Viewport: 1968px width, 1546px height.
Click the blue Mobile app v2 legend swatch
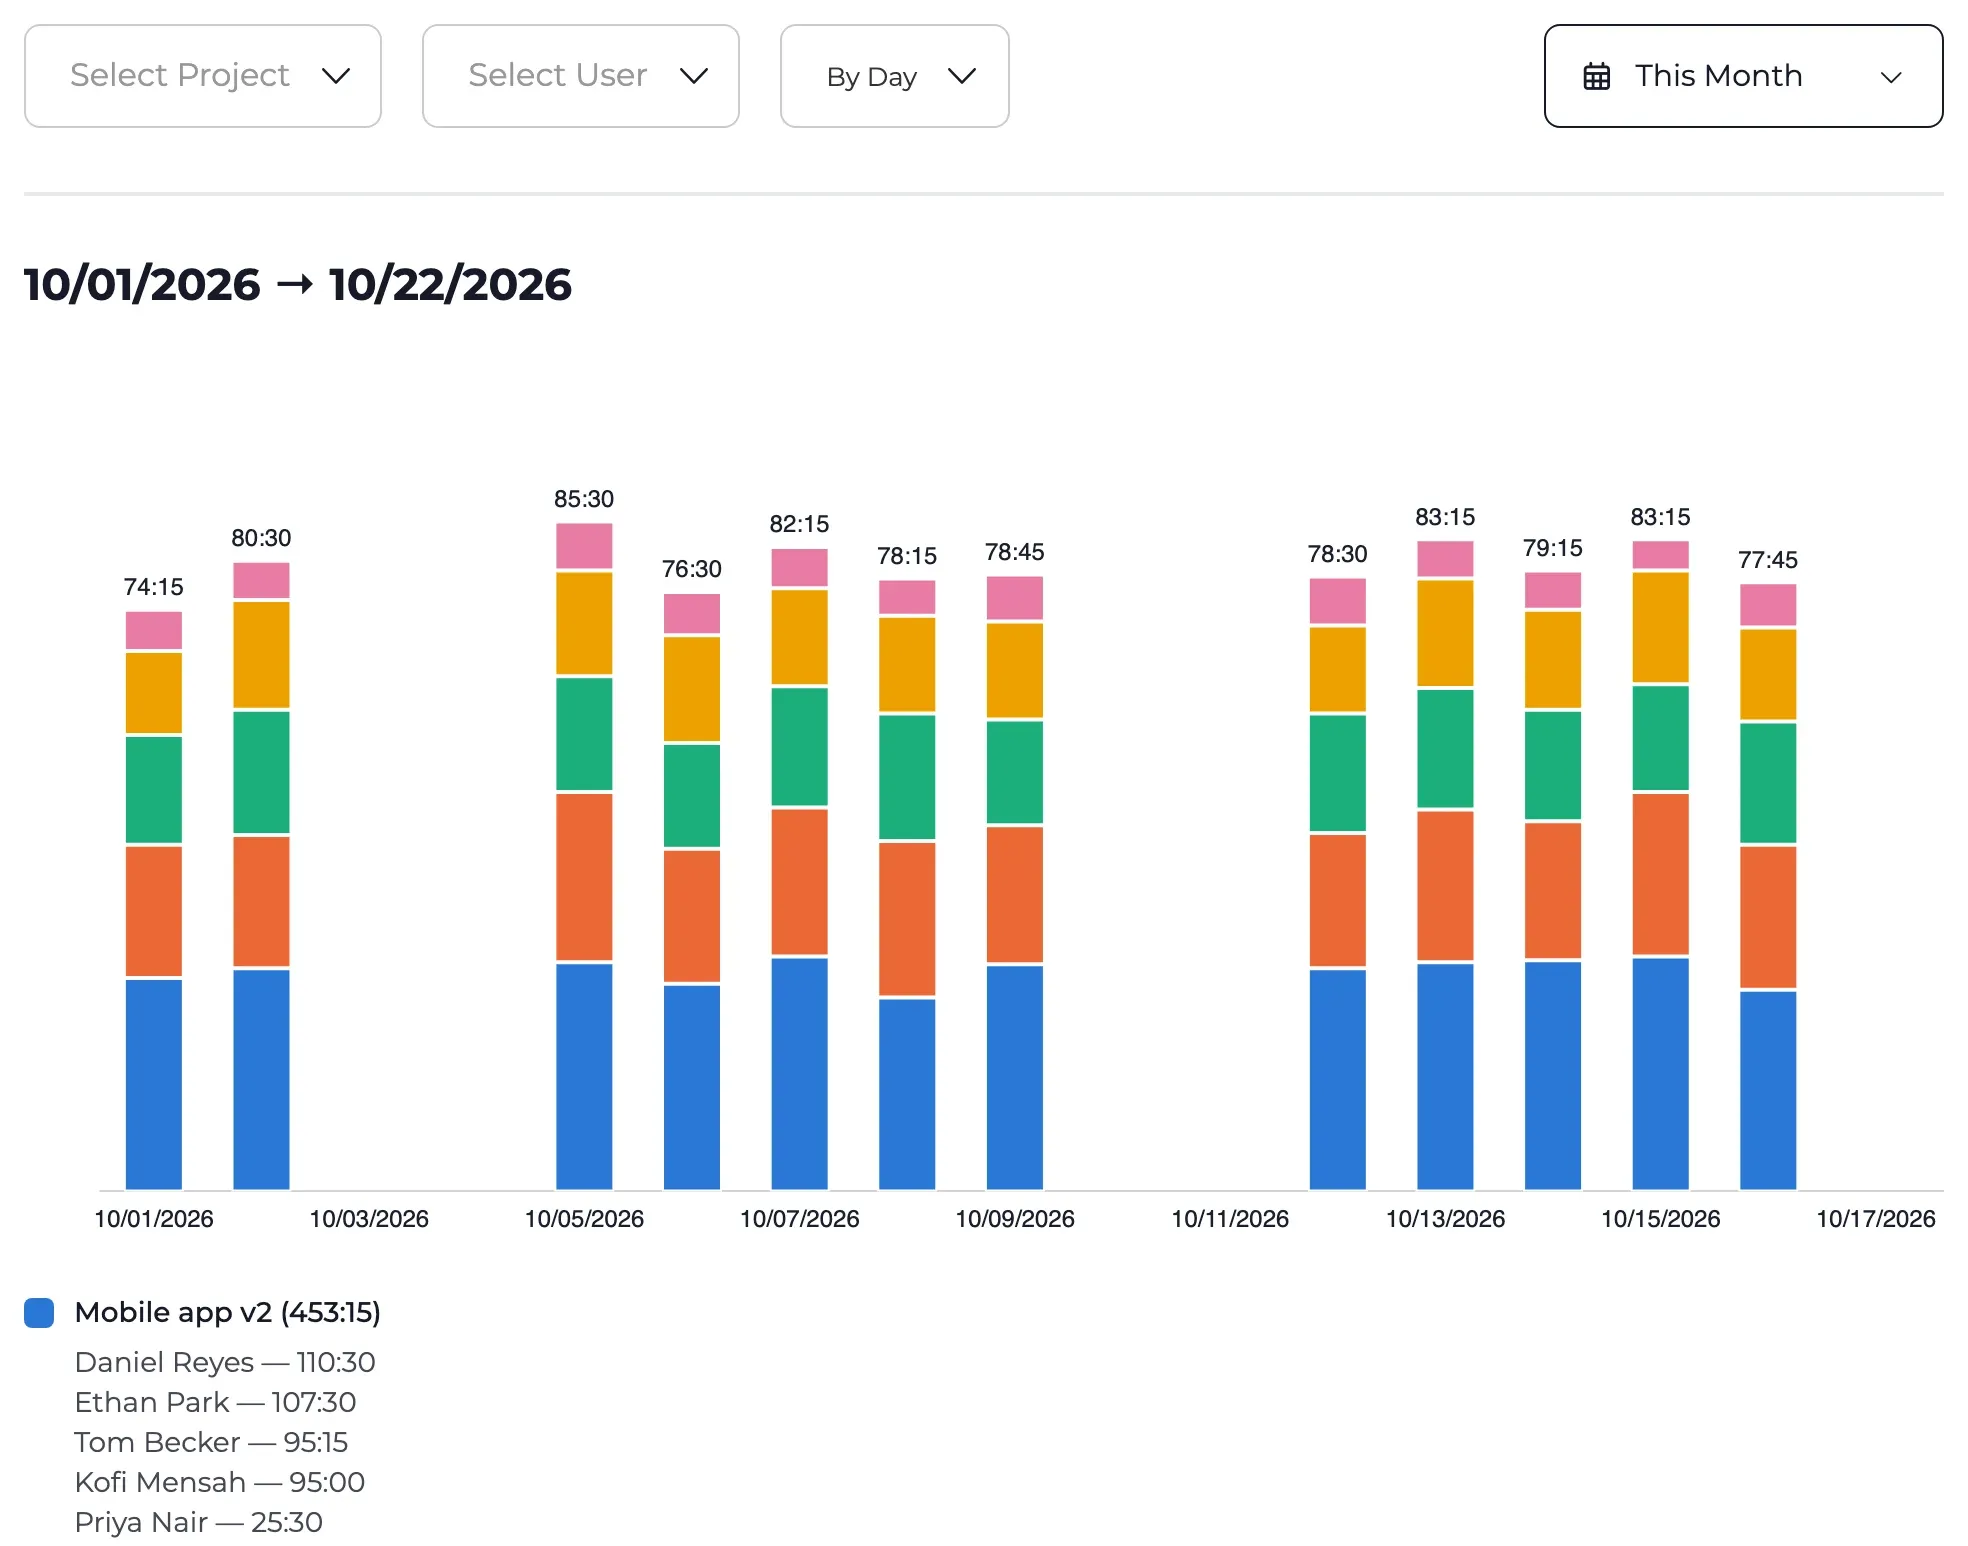[39, 1313]
